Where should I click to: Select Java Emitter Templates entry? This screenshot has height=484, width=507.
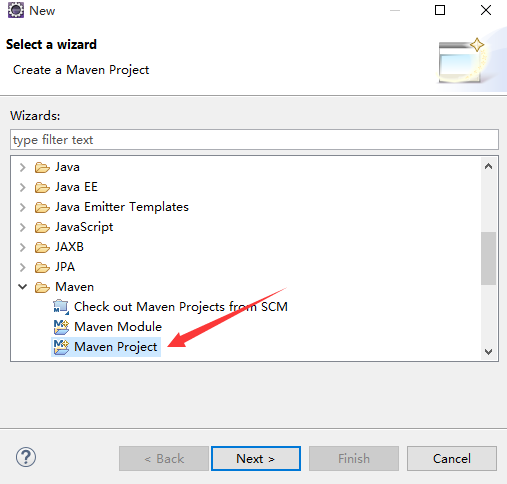click(x=122, y=207)
